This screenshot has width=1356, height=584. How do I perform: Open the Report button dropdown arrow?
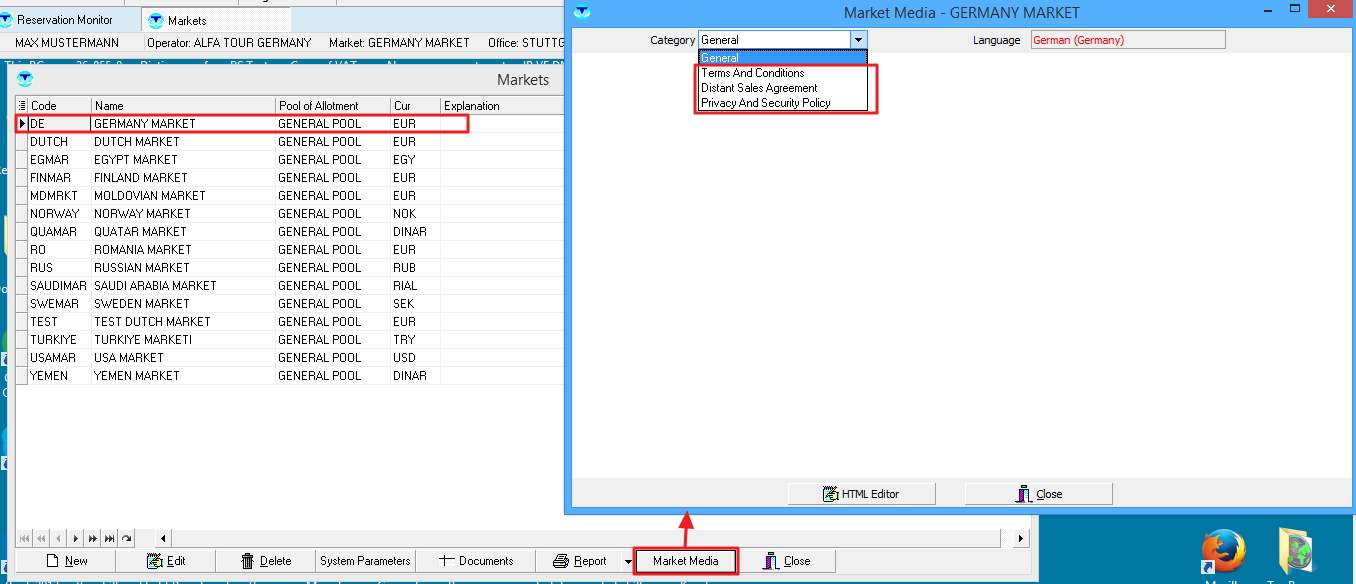[628, 562]
